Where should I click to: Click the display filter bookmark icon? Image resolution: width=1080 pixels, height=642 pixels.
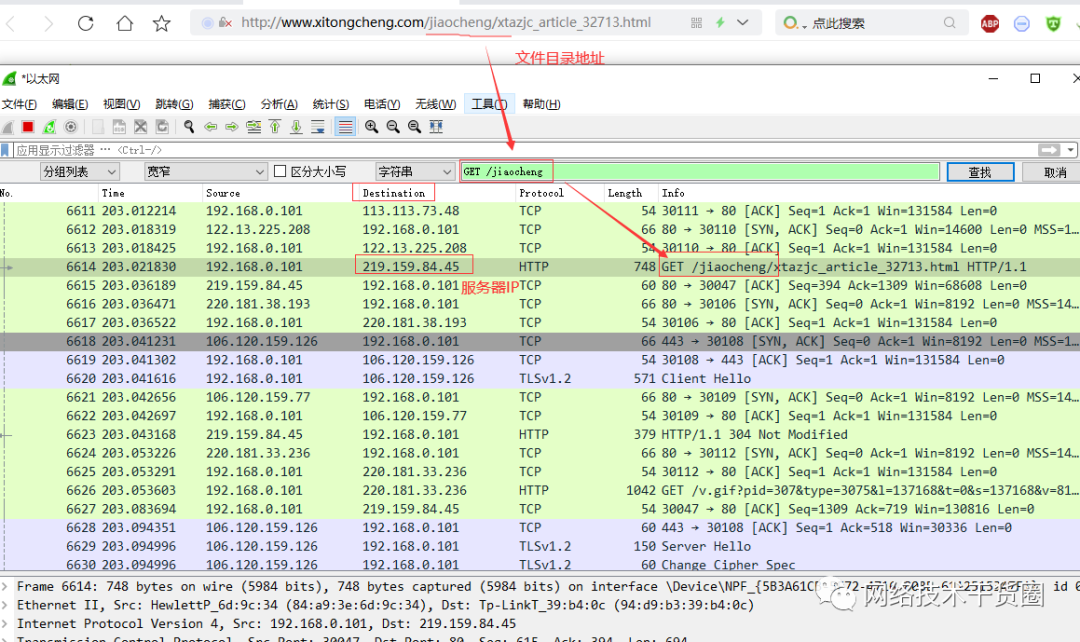point(6,149)
